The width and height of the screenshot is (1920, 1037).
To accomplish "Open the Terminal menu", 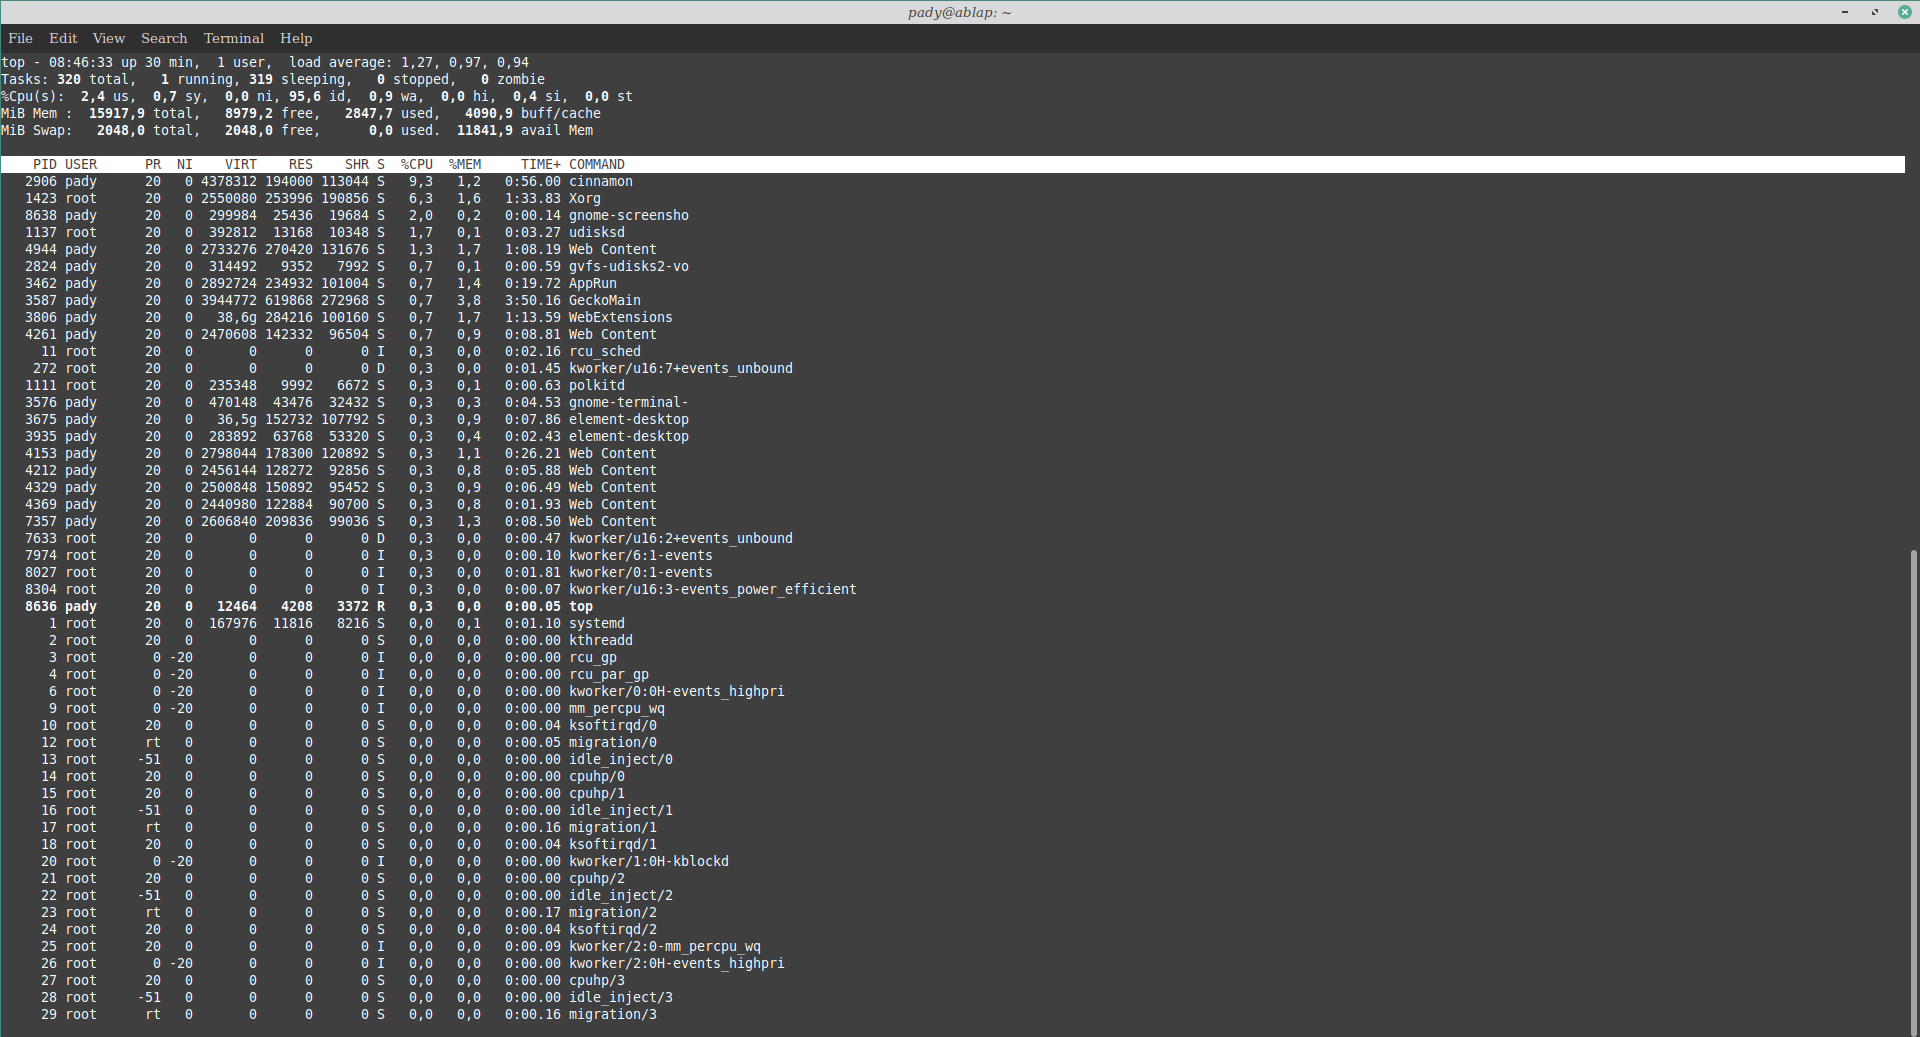I will coord(234,38).
